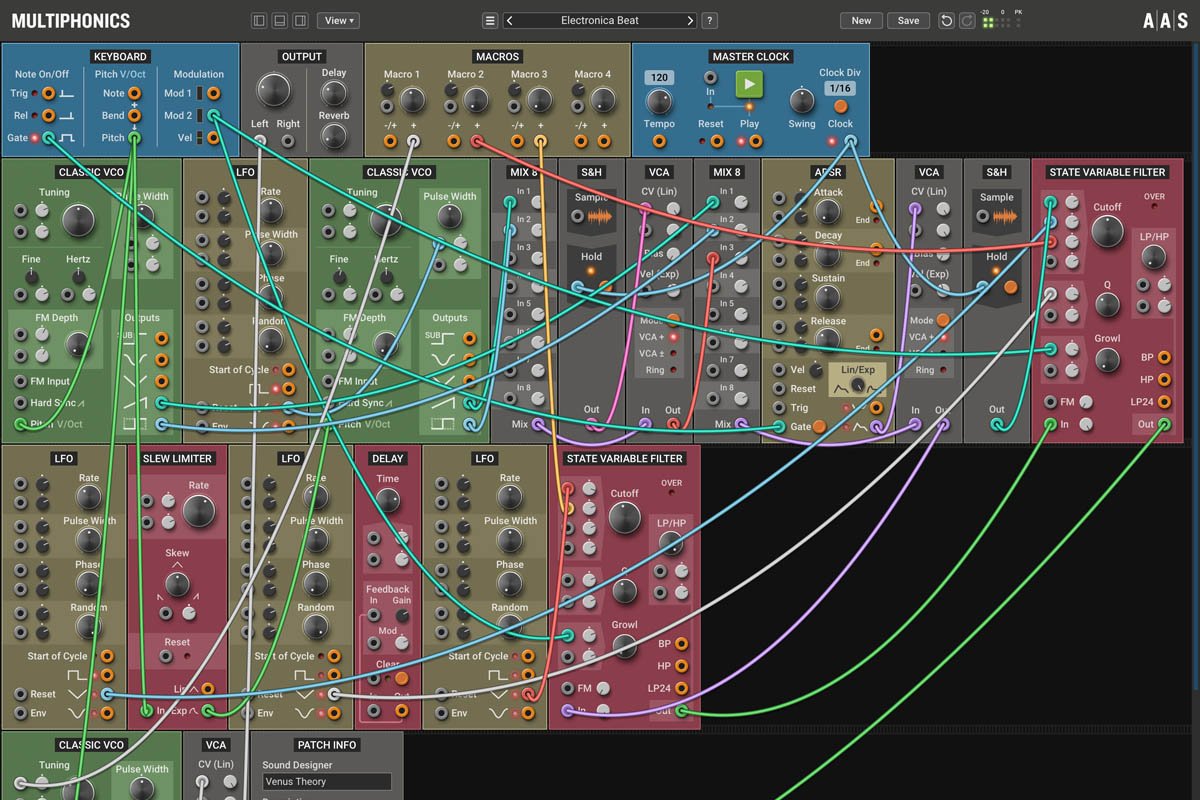Viewport: 1200px width, 800px height.
Task: Click the Output Reverb knob
Action: [334, 136]
